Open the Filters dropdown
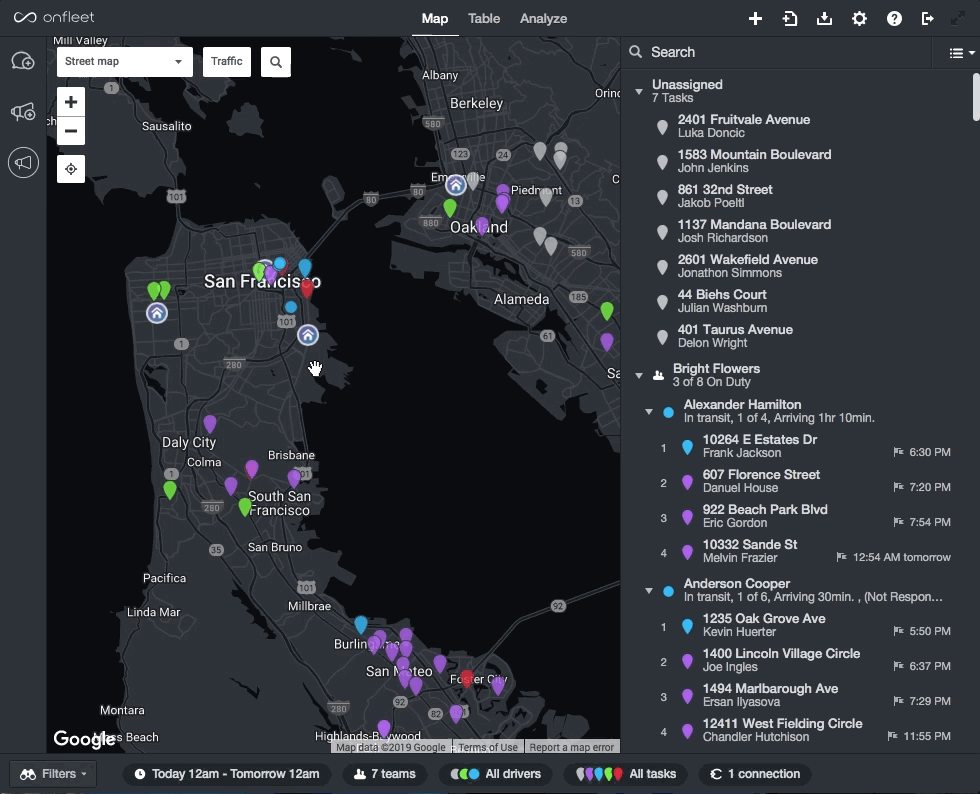The height and width of the screenshot is (794, 980). click(x=53, y=774)
